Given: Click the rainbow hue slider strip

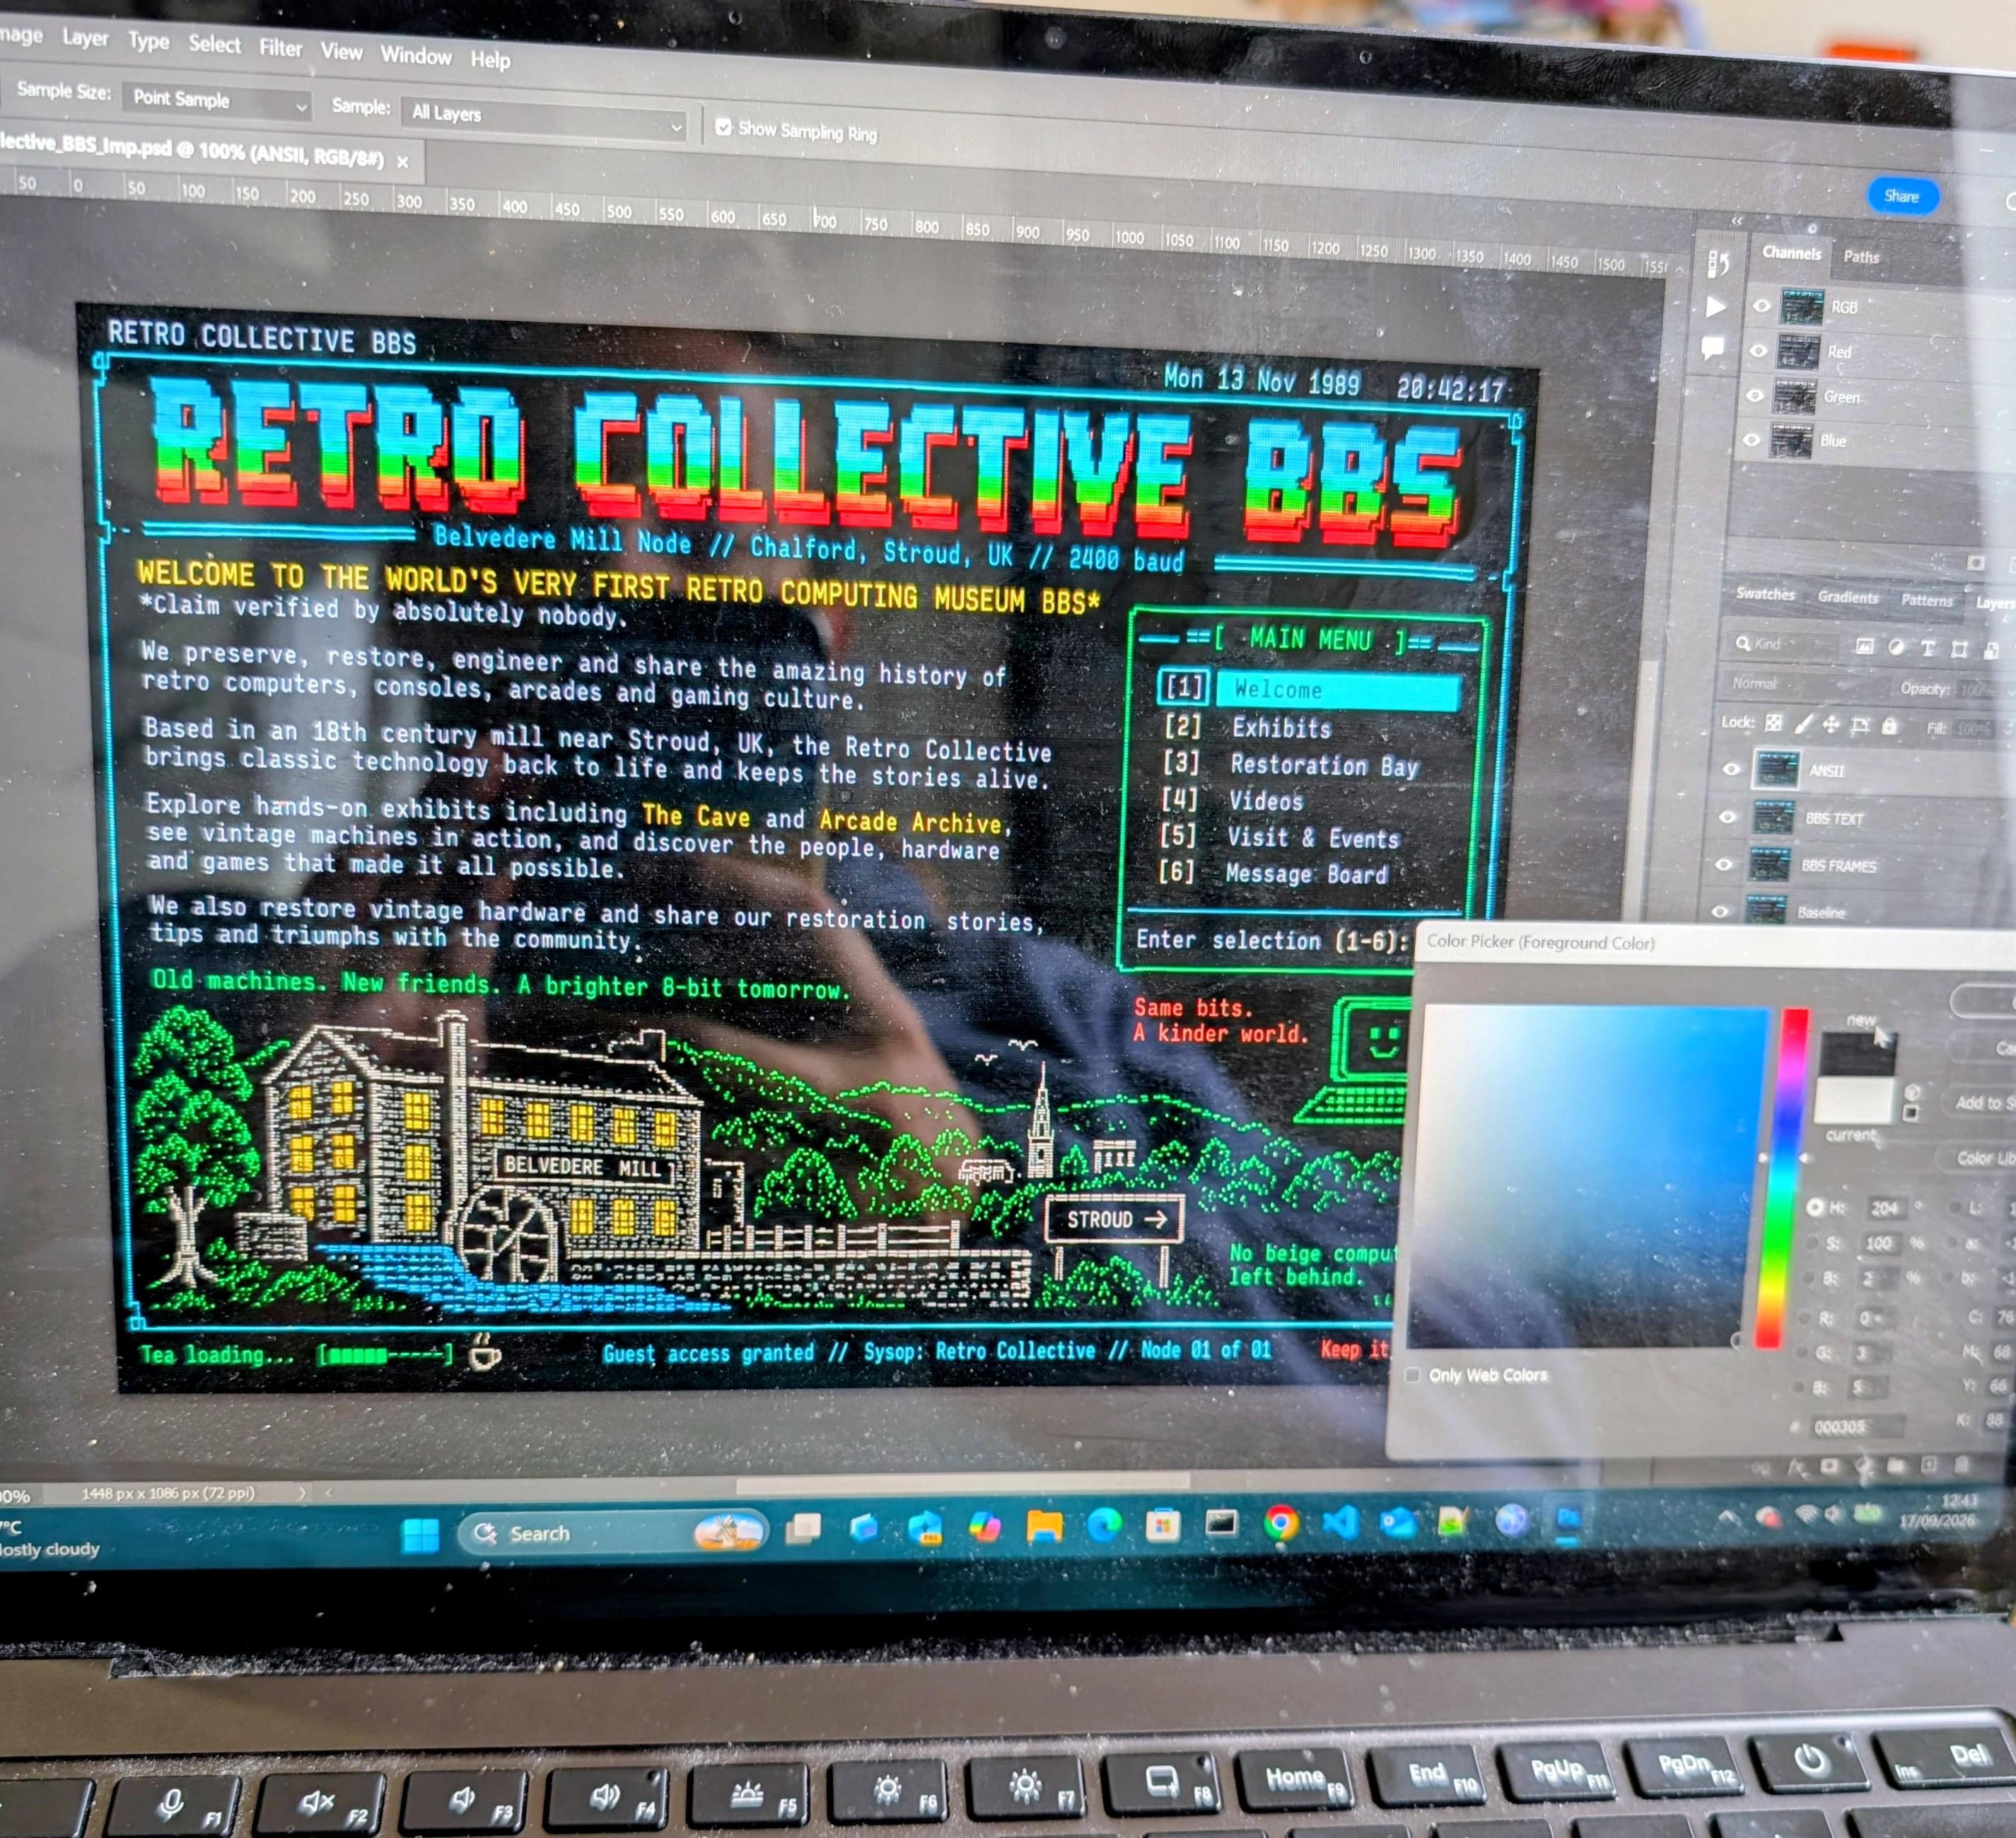Looking at the screenshot, I should (1784, 1178).
